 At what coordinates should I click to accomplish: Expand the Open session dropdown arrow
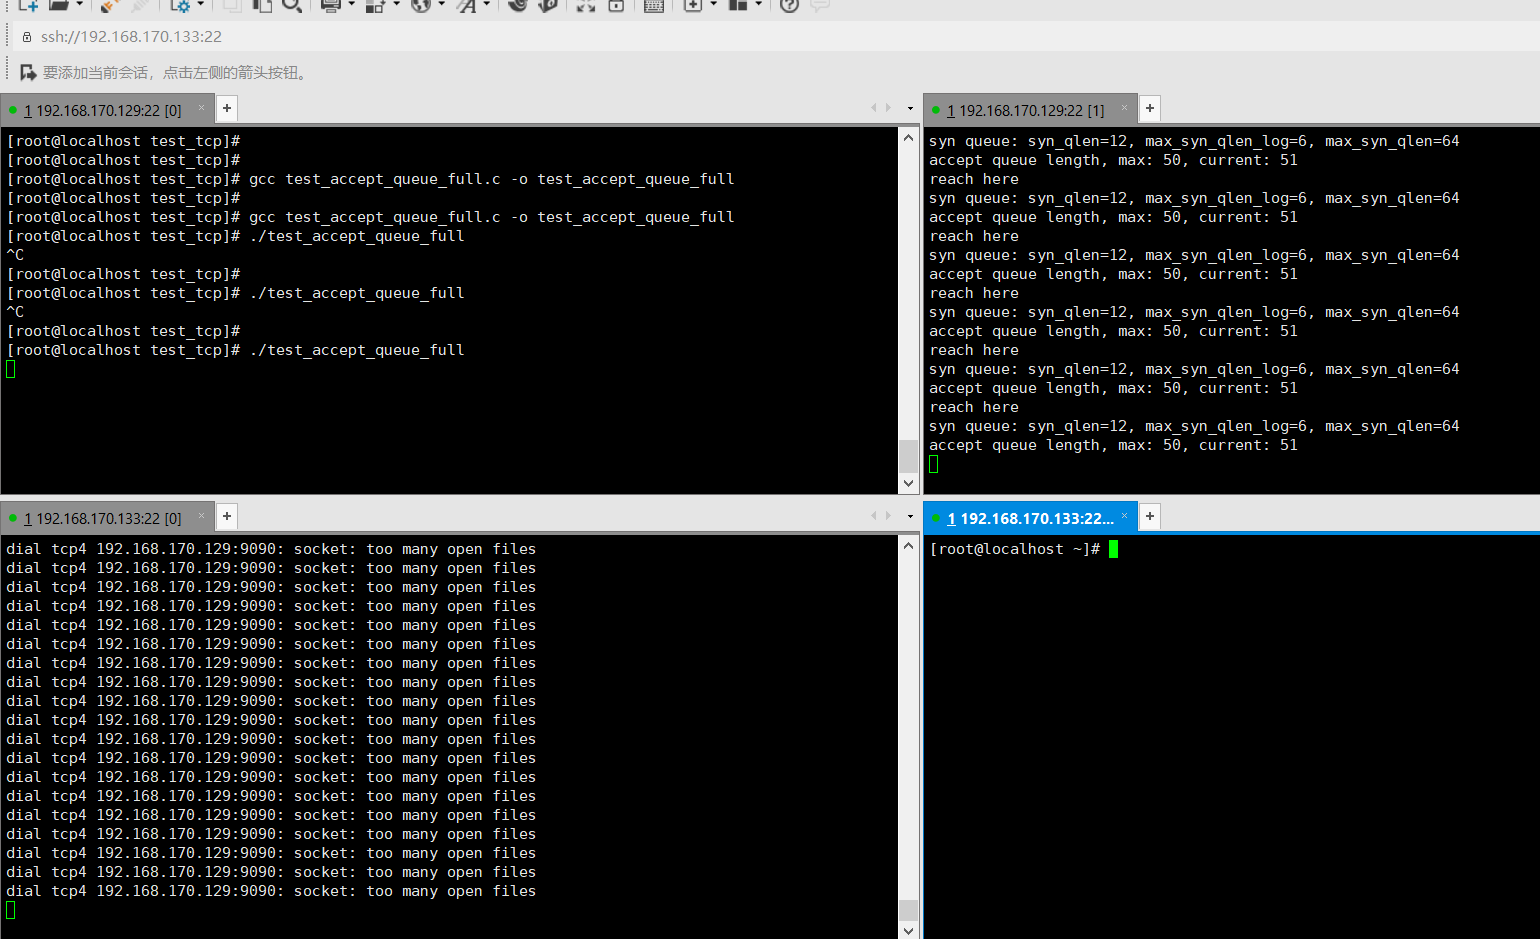coord(80,5)
